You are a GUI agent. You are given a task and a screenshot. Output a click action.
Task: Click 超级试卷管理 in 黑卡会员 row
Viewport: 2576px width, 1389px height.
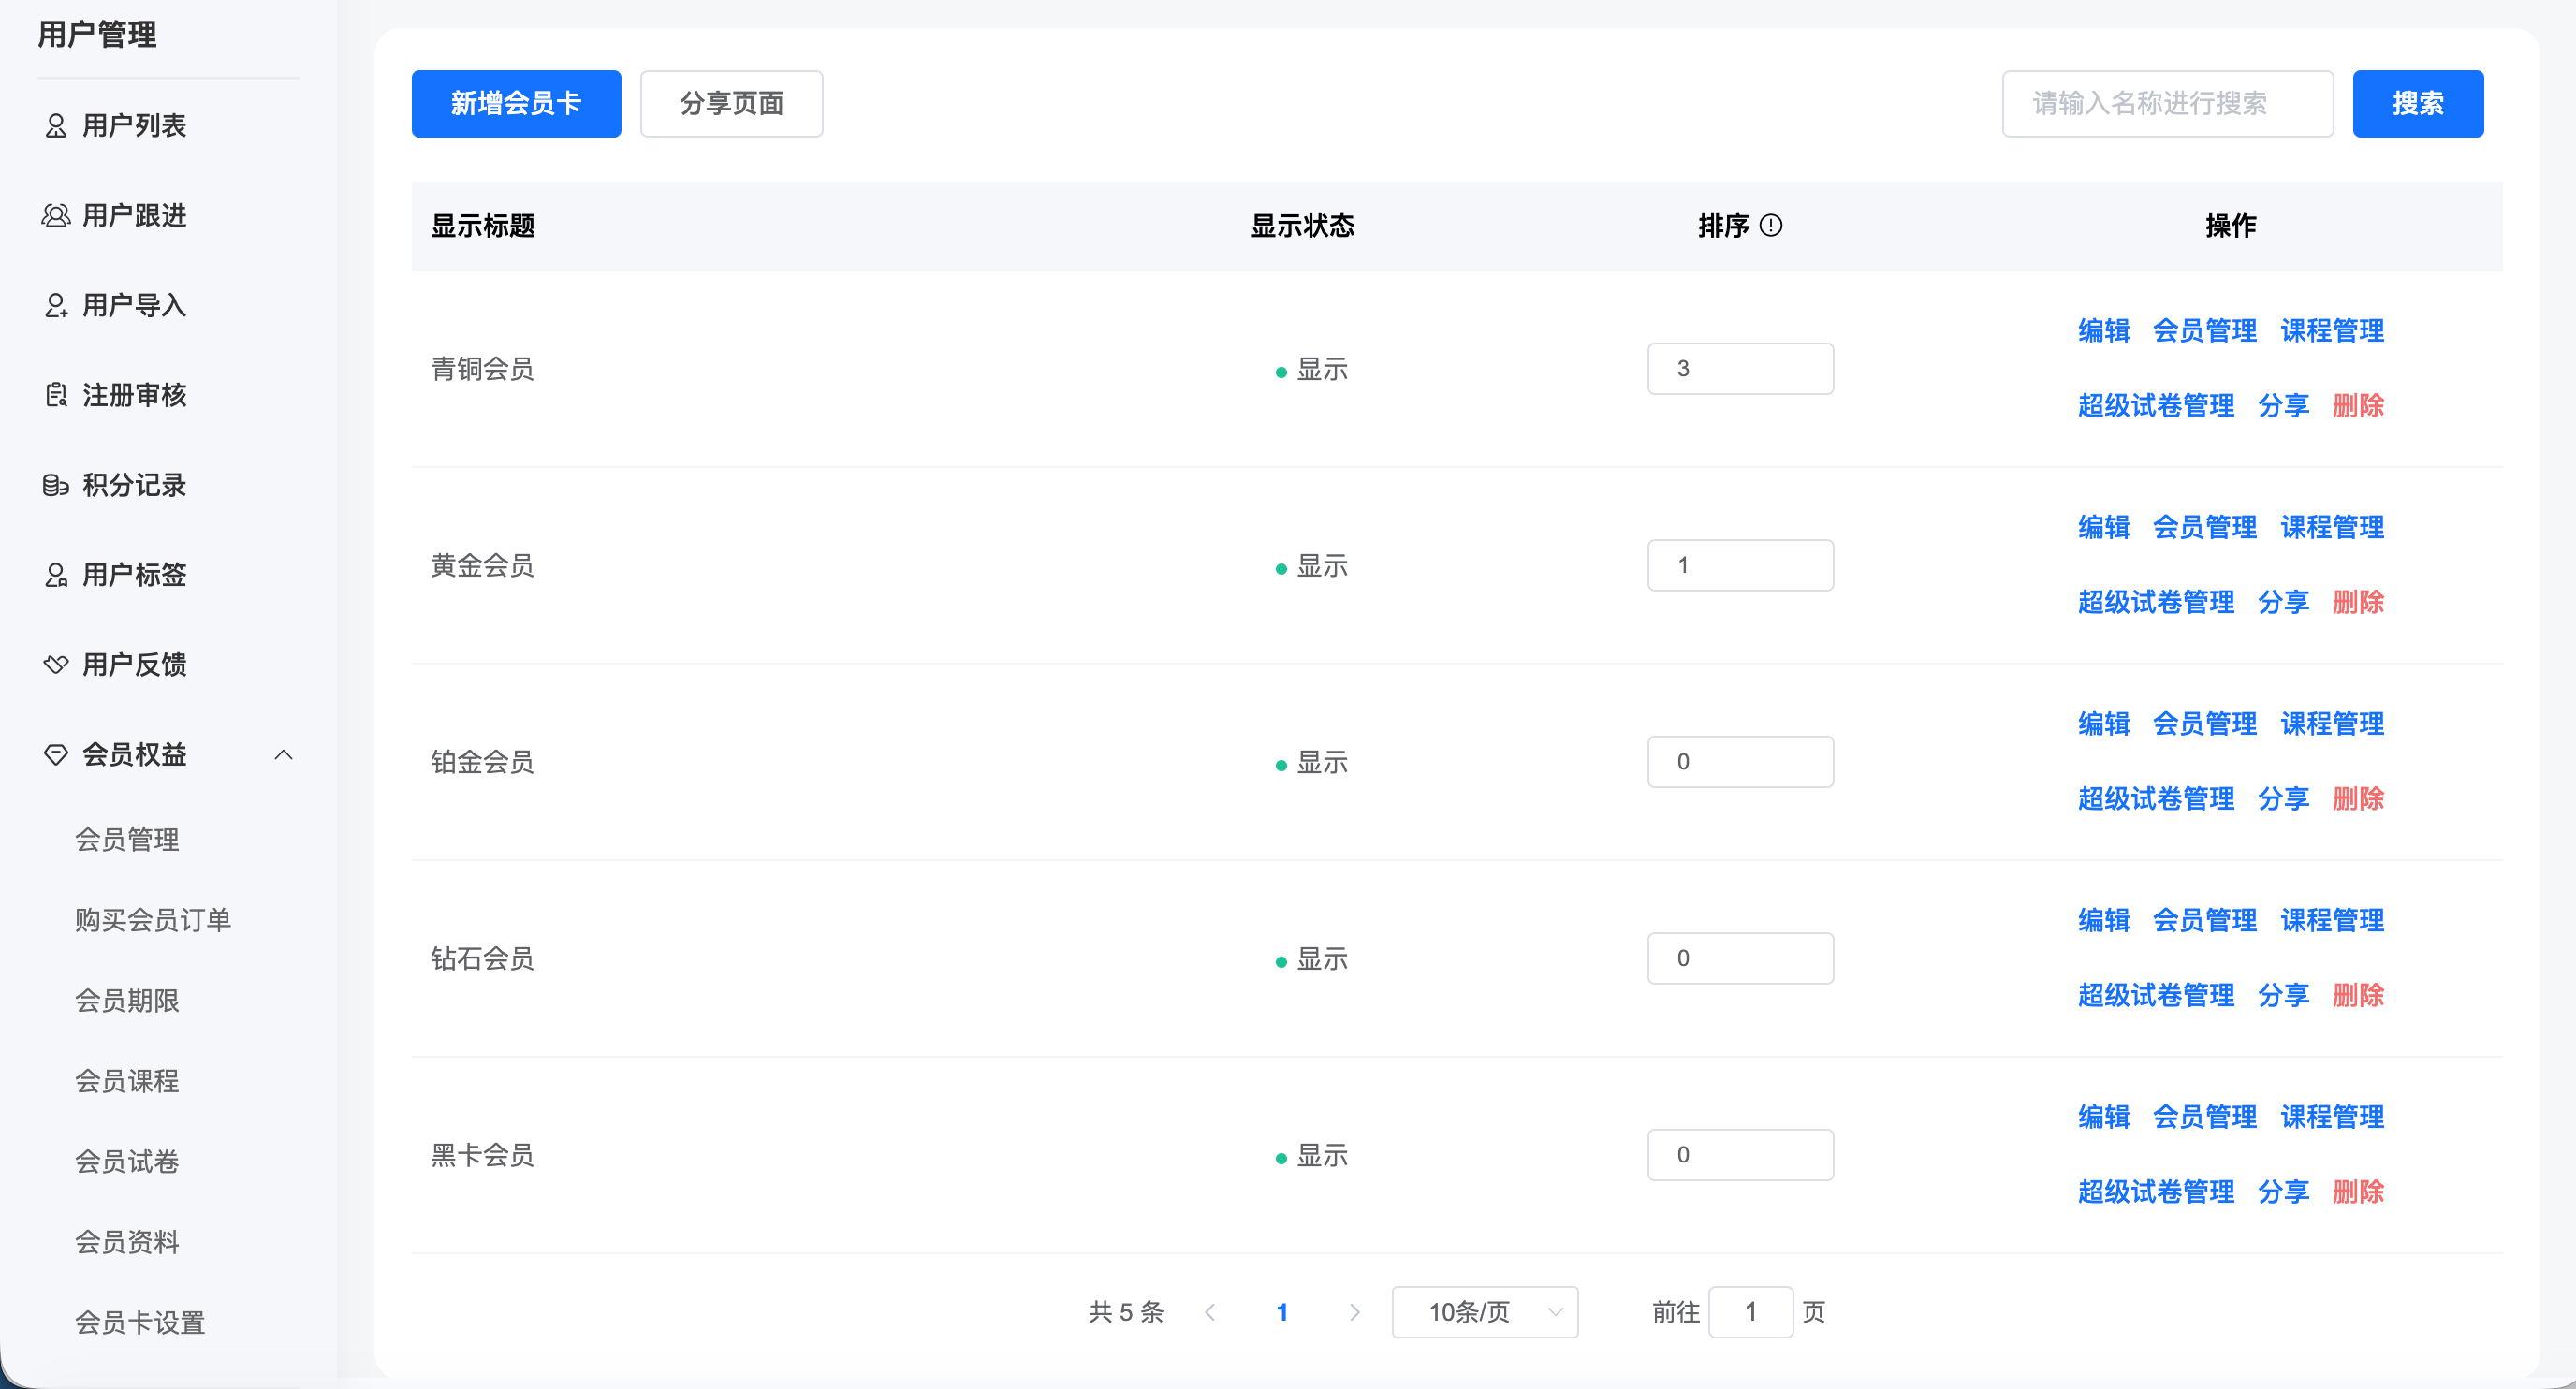2156,1192
